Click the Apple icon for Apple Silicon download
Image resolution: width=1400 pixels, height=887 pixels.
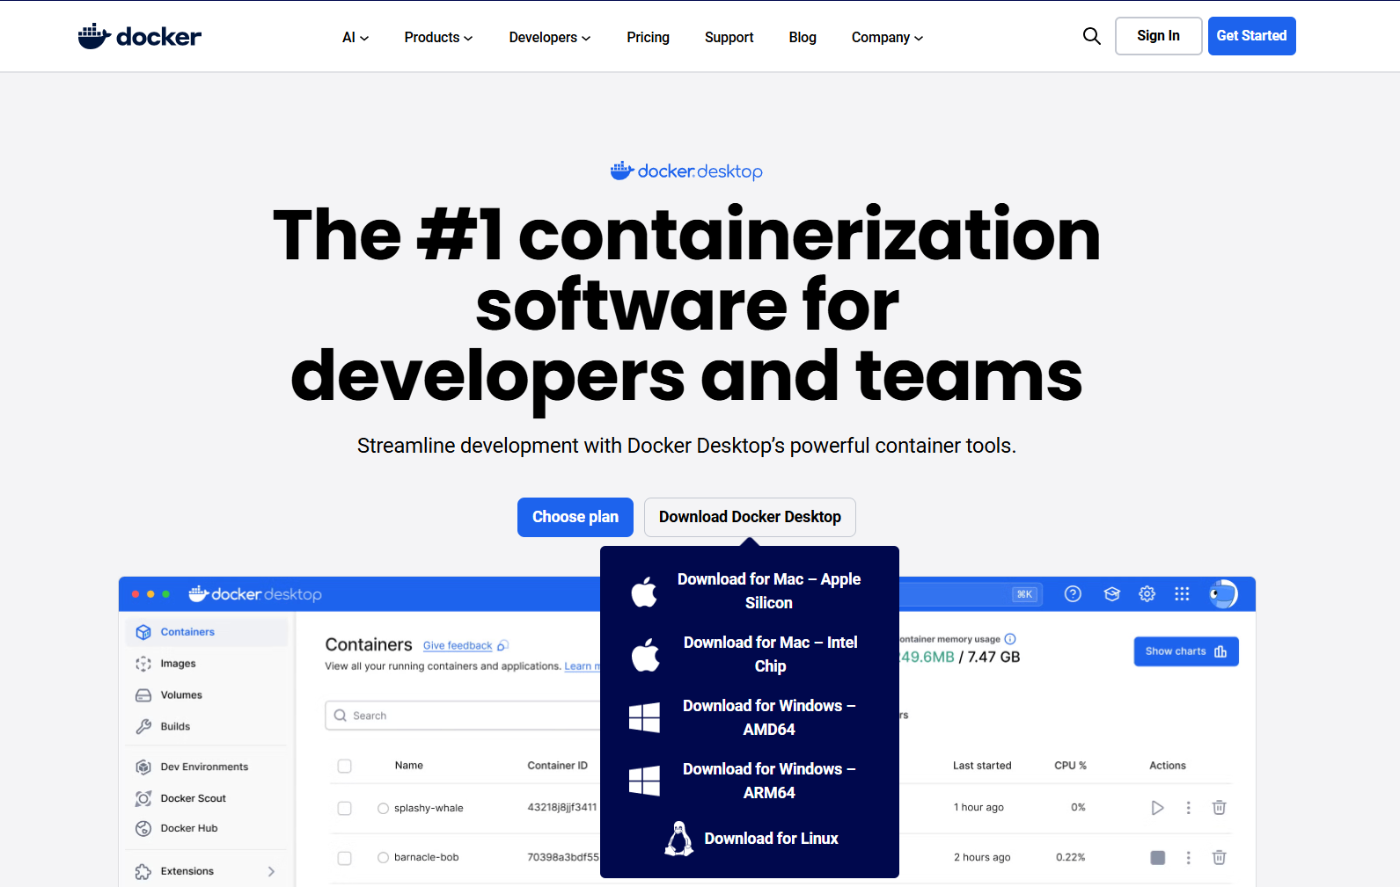point(645,592)
